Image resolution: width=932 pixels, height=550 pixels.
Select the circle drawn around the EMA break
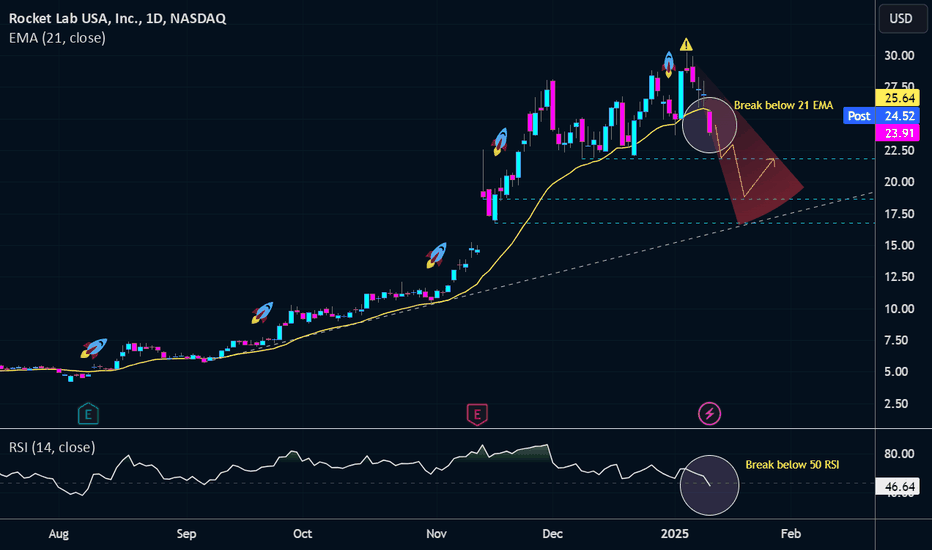coord(710,125)
